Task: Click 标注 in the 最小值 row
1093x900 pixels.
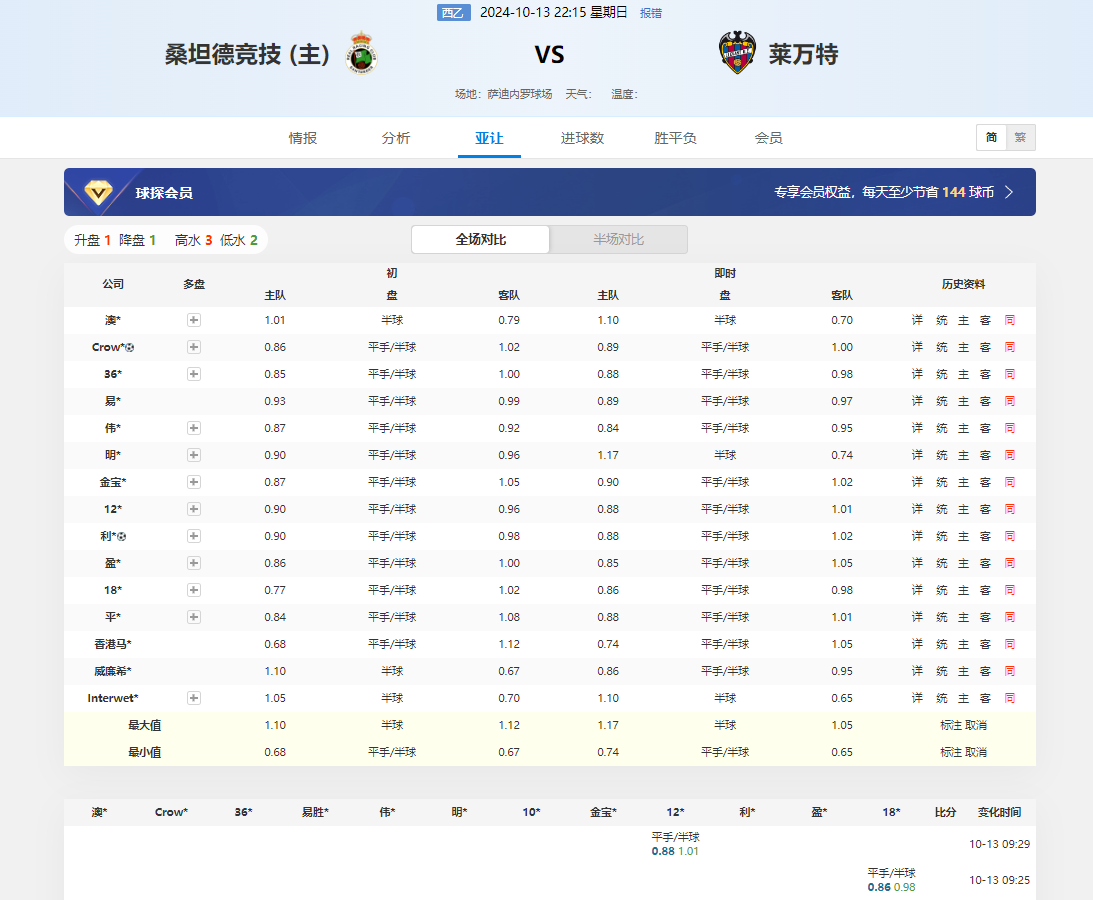Action: pos(951,752)
